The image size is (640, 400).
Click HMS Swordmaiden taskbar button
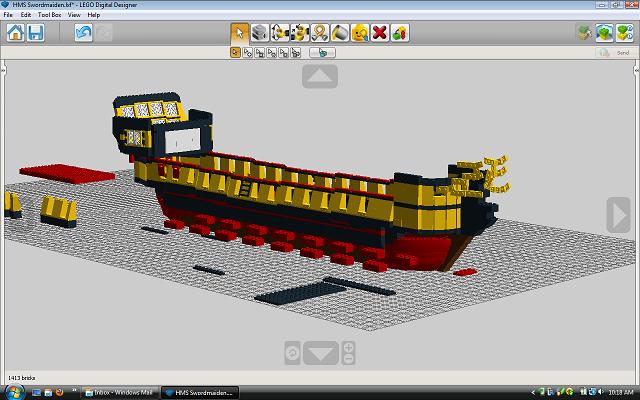(200, 393)
